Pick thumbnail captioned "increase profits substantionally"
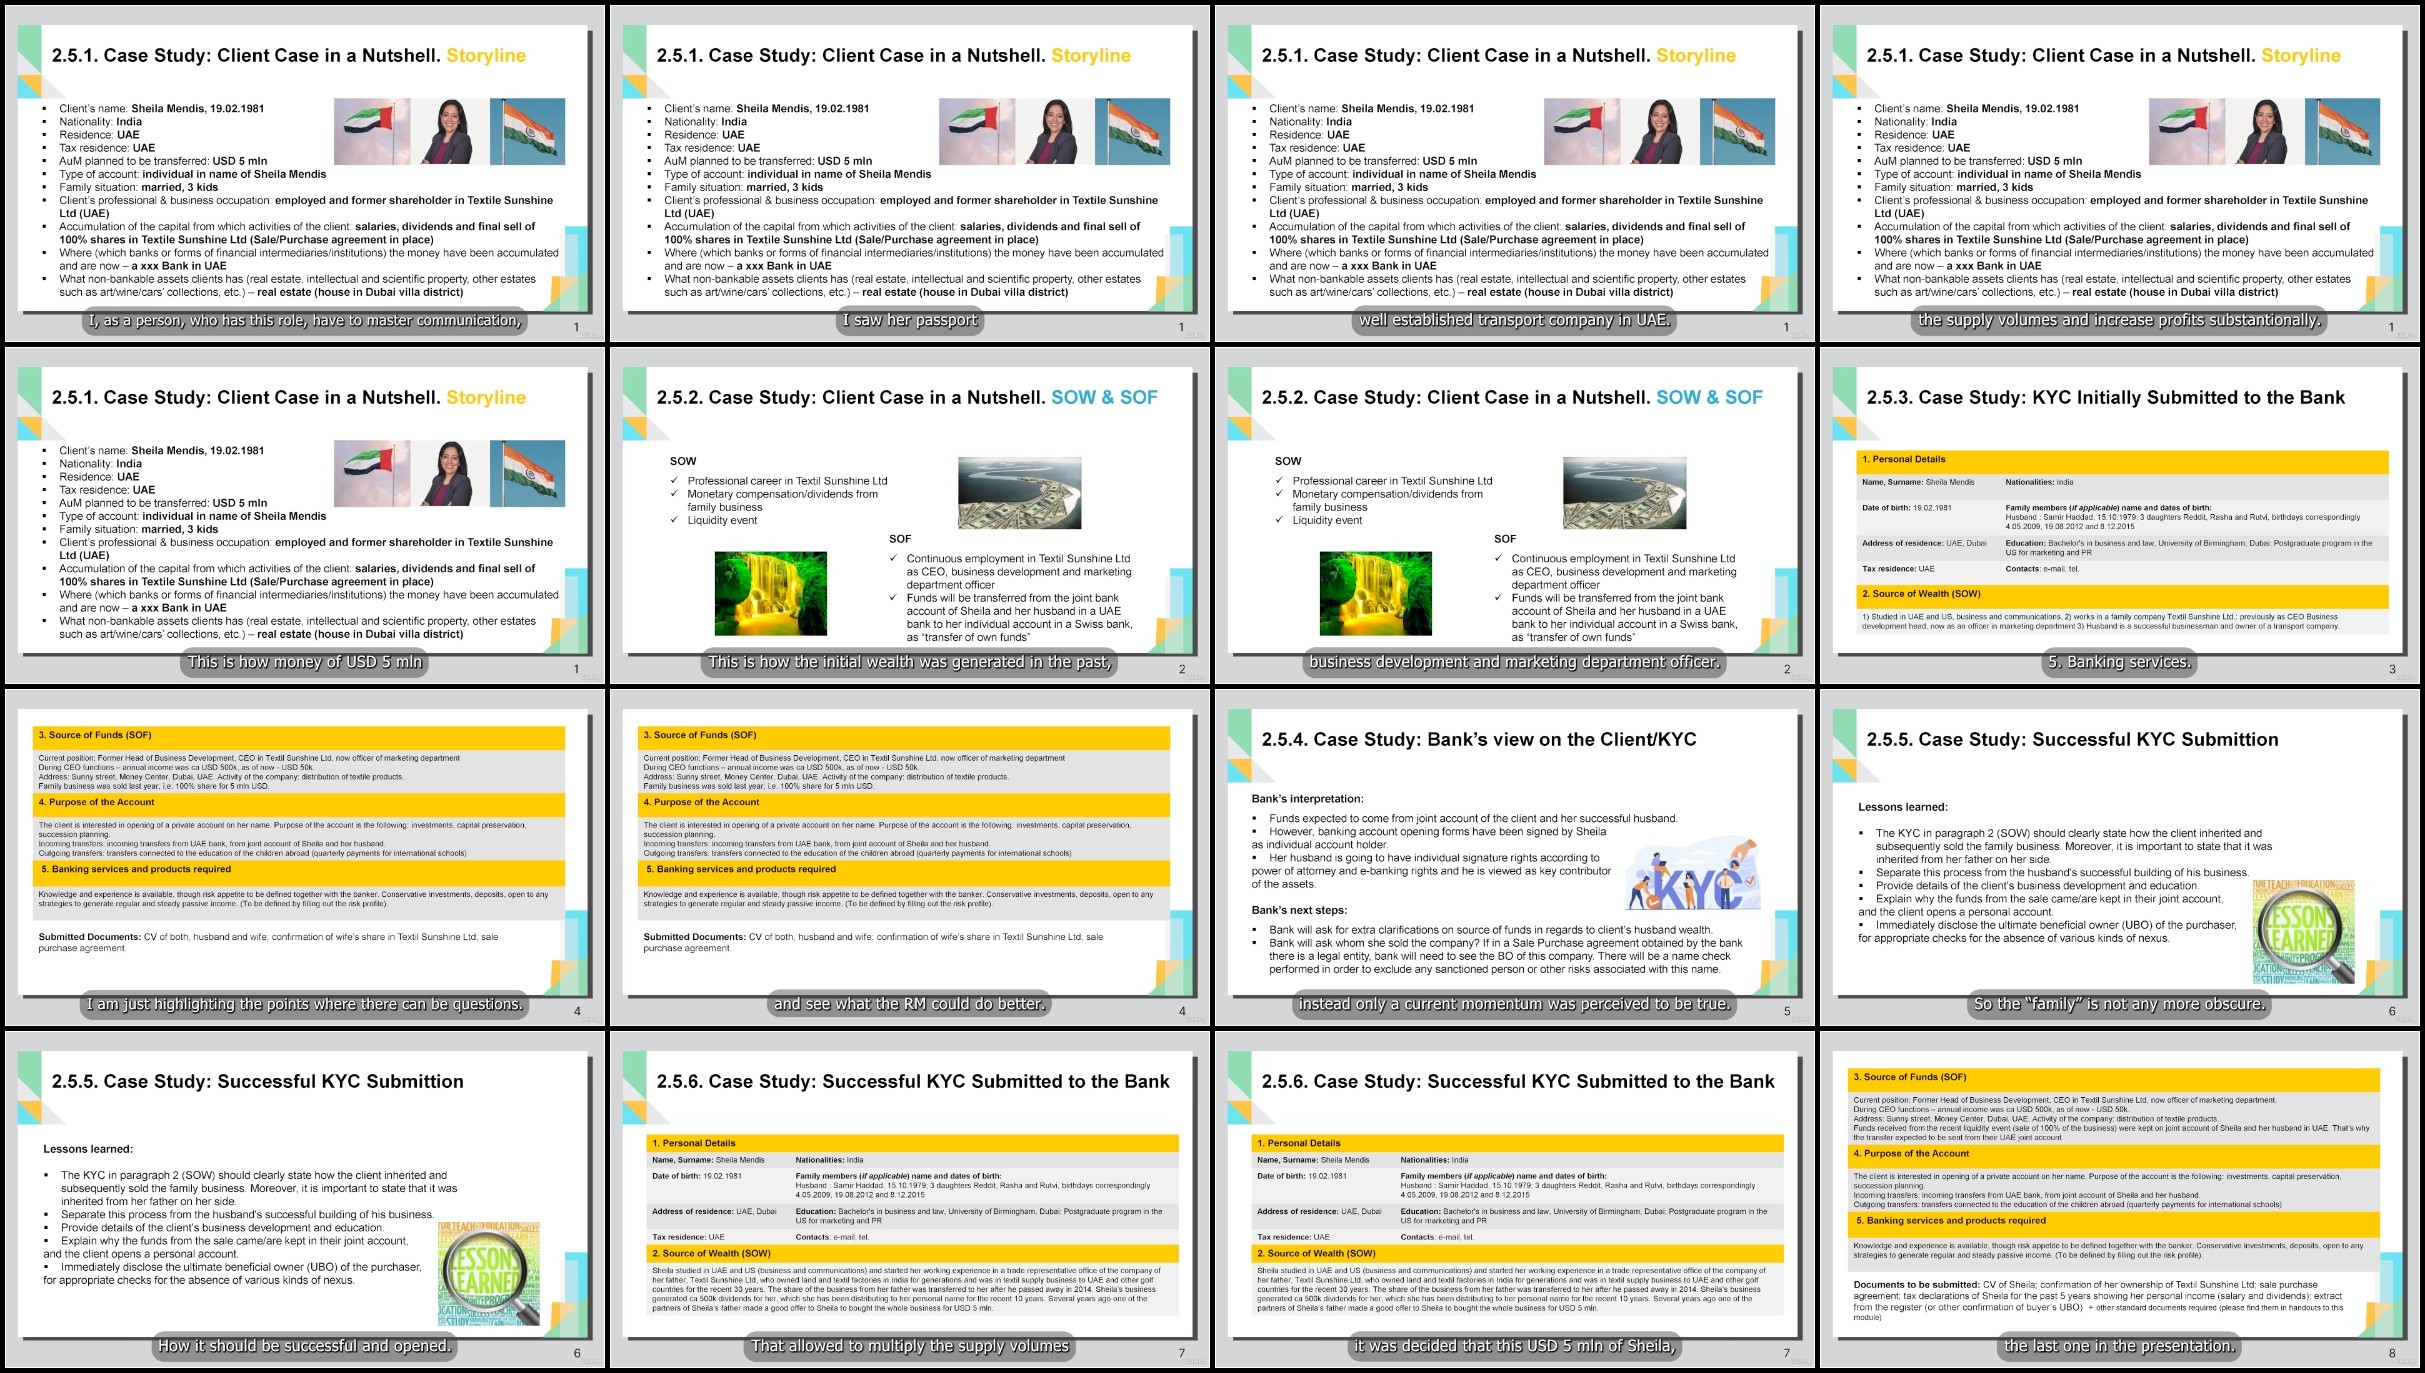The height and width of the screenshot is (1373, 2425). [x=2119, y=173]
